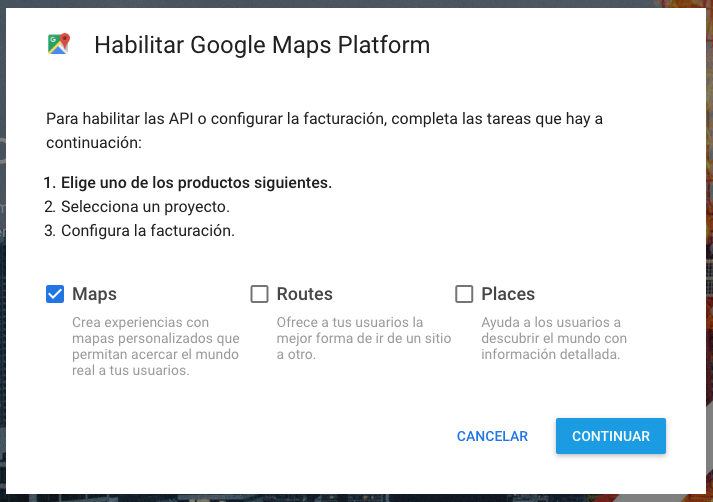Enable the Routes checkbox

260,294
